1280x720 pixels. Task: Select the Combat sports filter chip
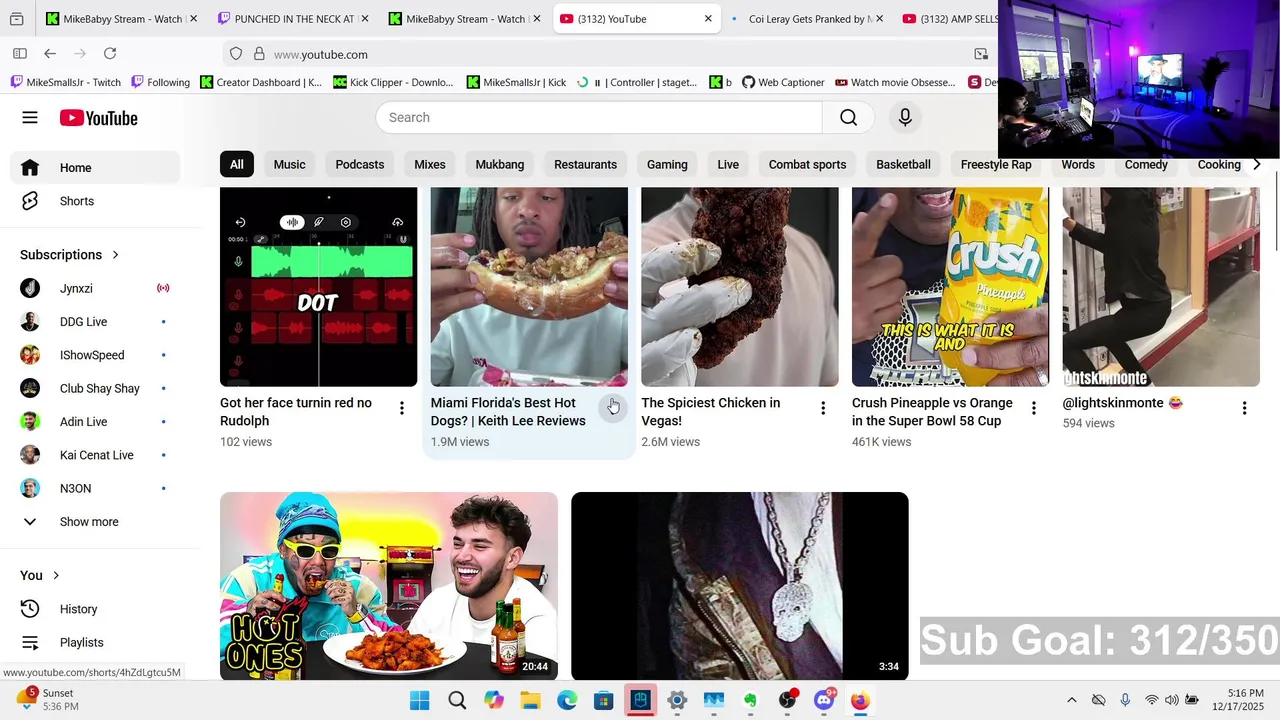pyautogui.click(x=807, y=164)
